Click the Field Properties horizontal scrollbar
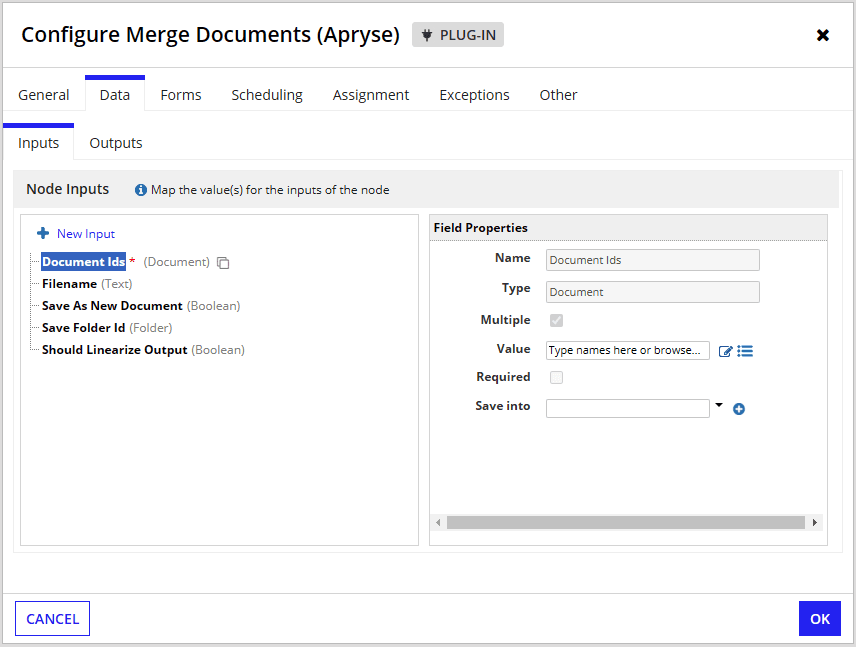The image size is (856, 647). pyautogui.click(x=625, y=523)
